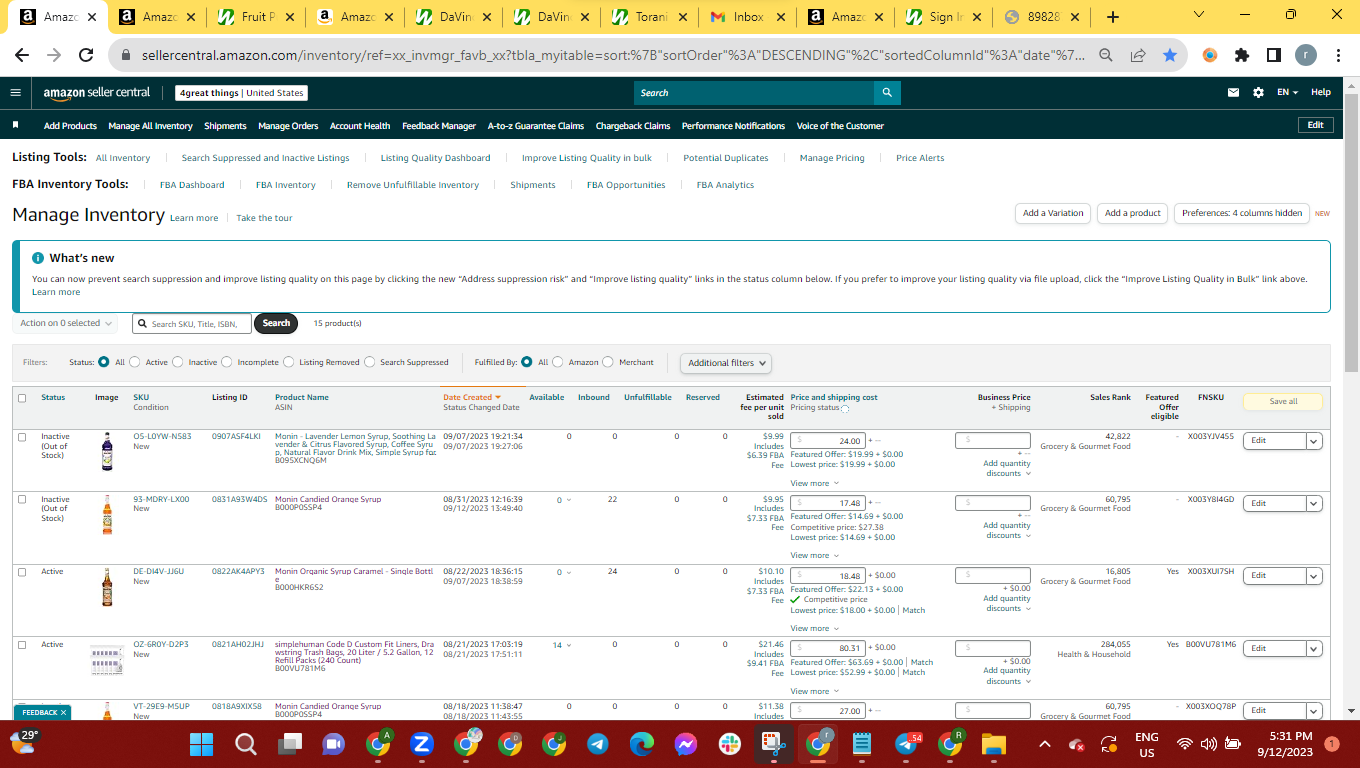Open a new browser tab
The width and height of the screenshot is (1360, 768).
click(x=1113, y=17)
